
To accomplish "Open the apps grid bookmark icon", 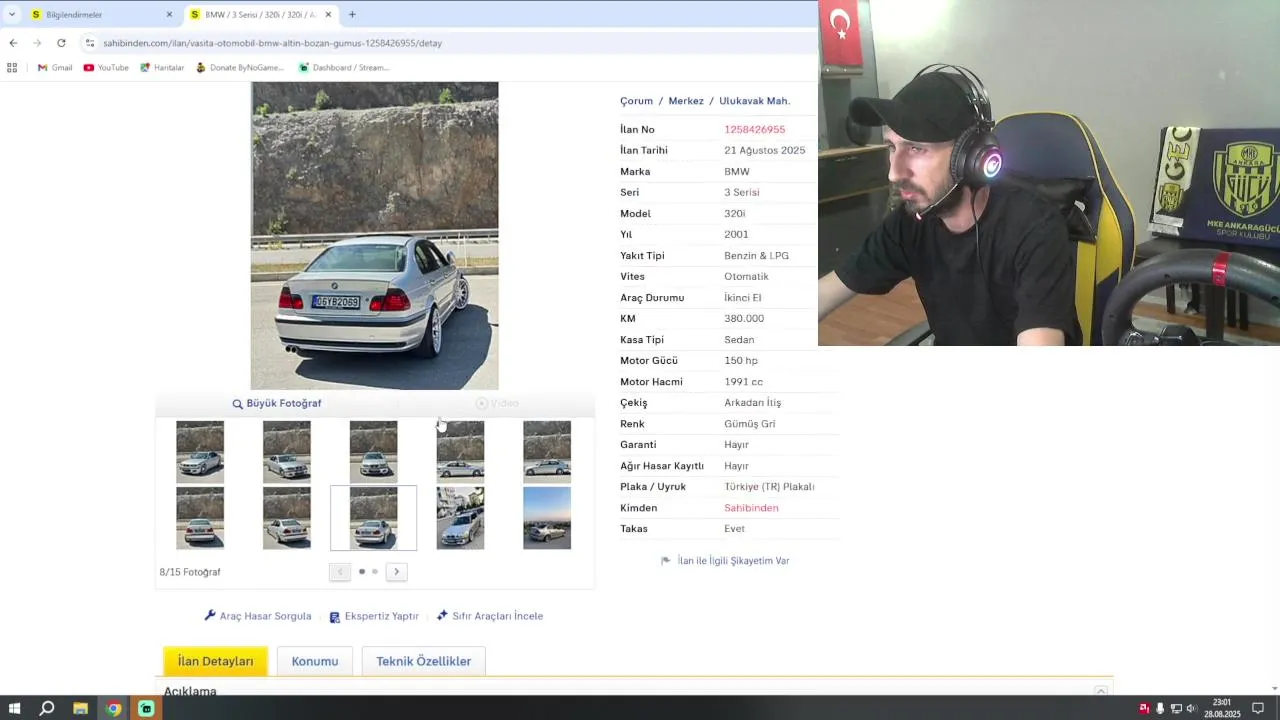I will [x=12, y=68].
